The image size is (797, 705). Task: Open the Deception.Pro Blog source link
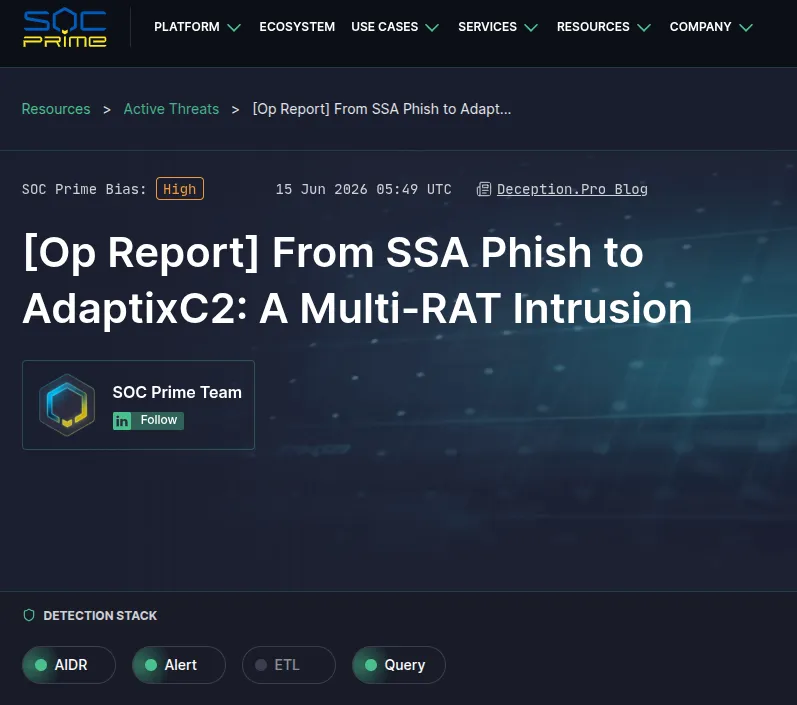pos(572,189)
